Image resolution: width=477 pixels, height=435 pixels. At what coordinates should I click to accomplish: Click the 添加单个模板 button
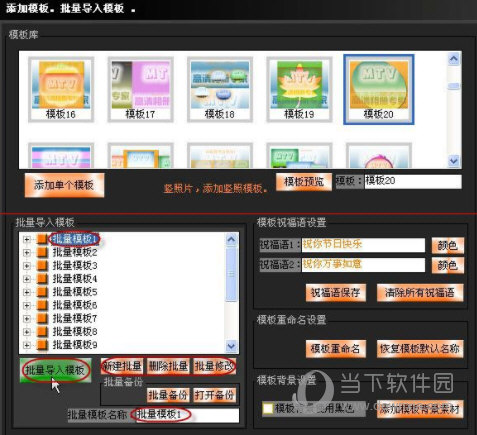64,185
